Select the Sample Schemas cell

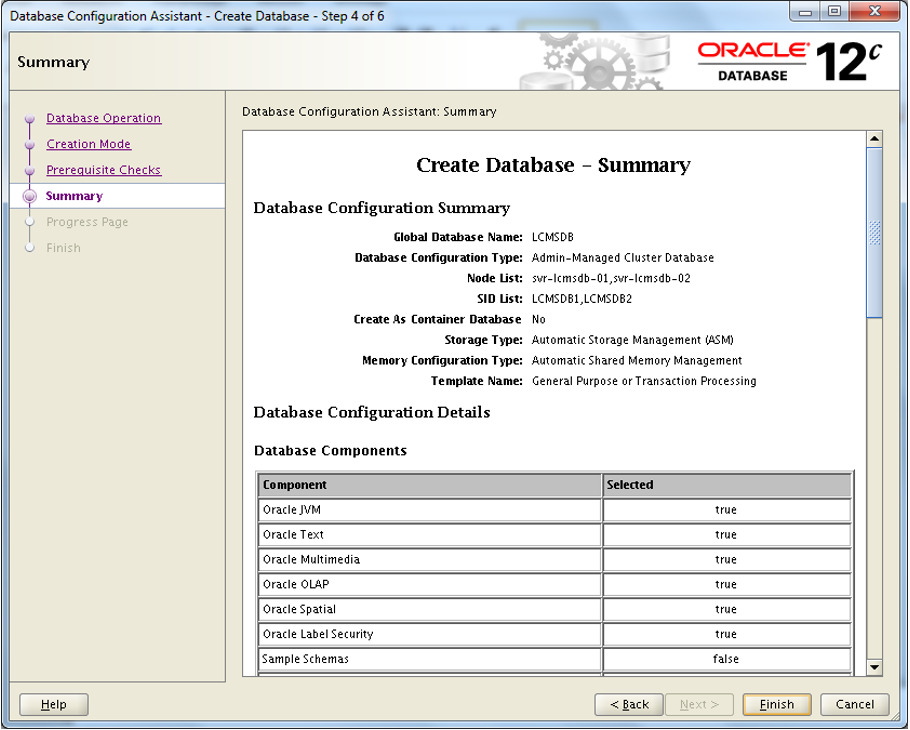429,659
